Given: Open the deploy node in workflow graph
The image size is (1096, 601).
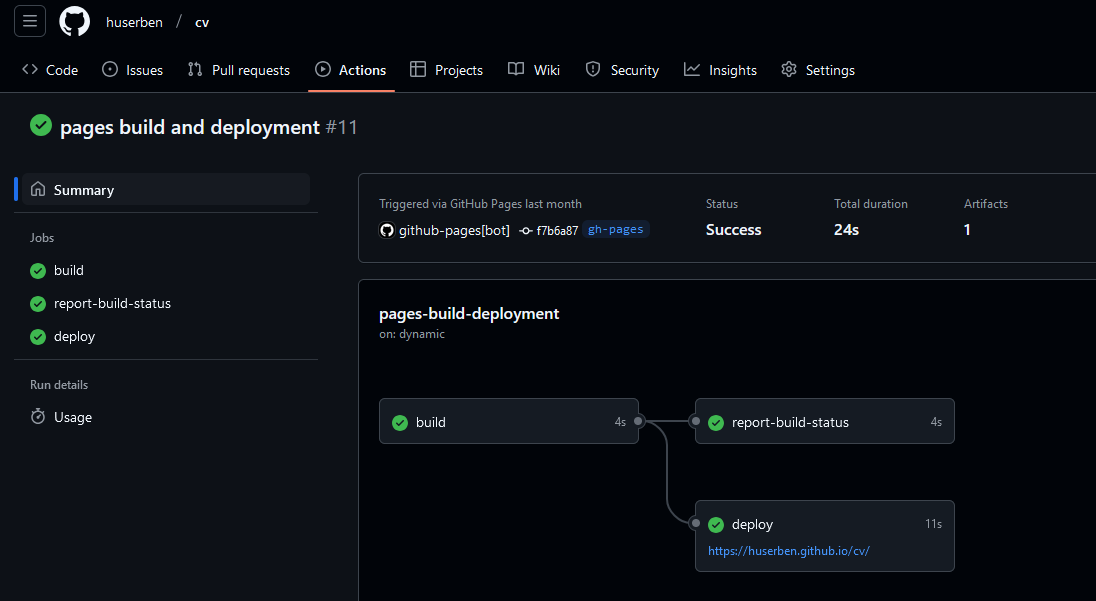Looking at the screenshot, I should pyautogui.click(x=825, y=536).
